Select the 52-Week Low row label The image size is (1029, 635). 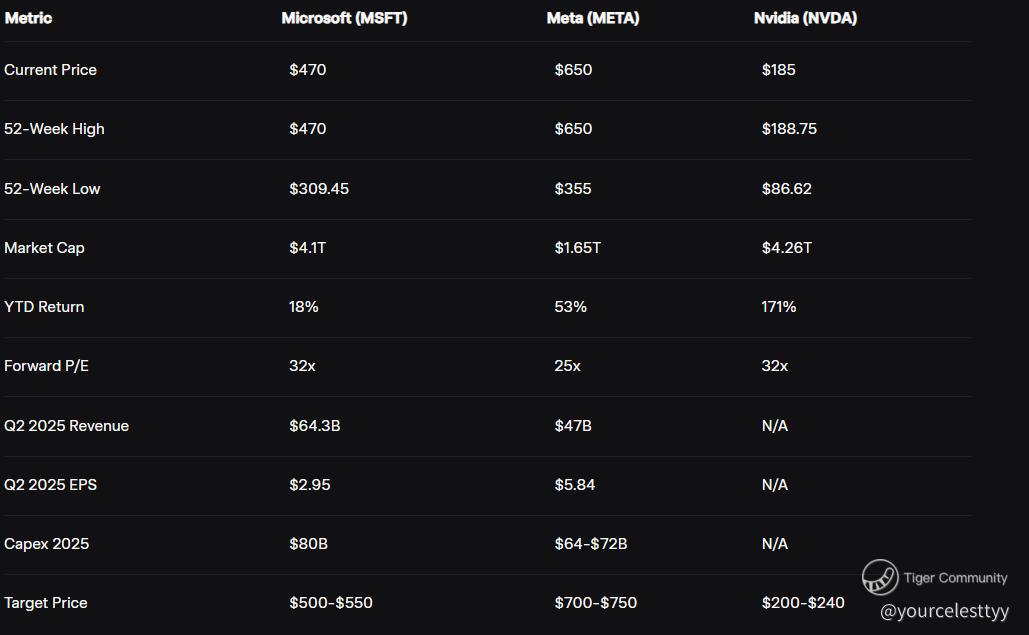52,189
